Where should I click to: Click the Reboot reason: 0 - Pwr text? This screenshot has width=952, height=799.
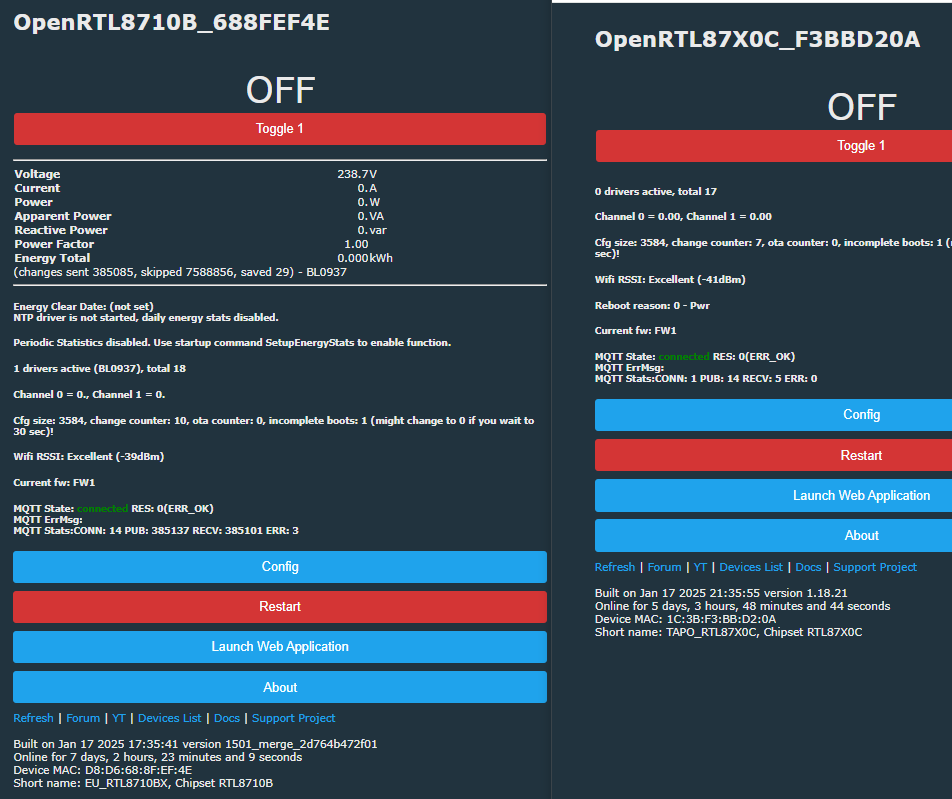pos(652,306)
